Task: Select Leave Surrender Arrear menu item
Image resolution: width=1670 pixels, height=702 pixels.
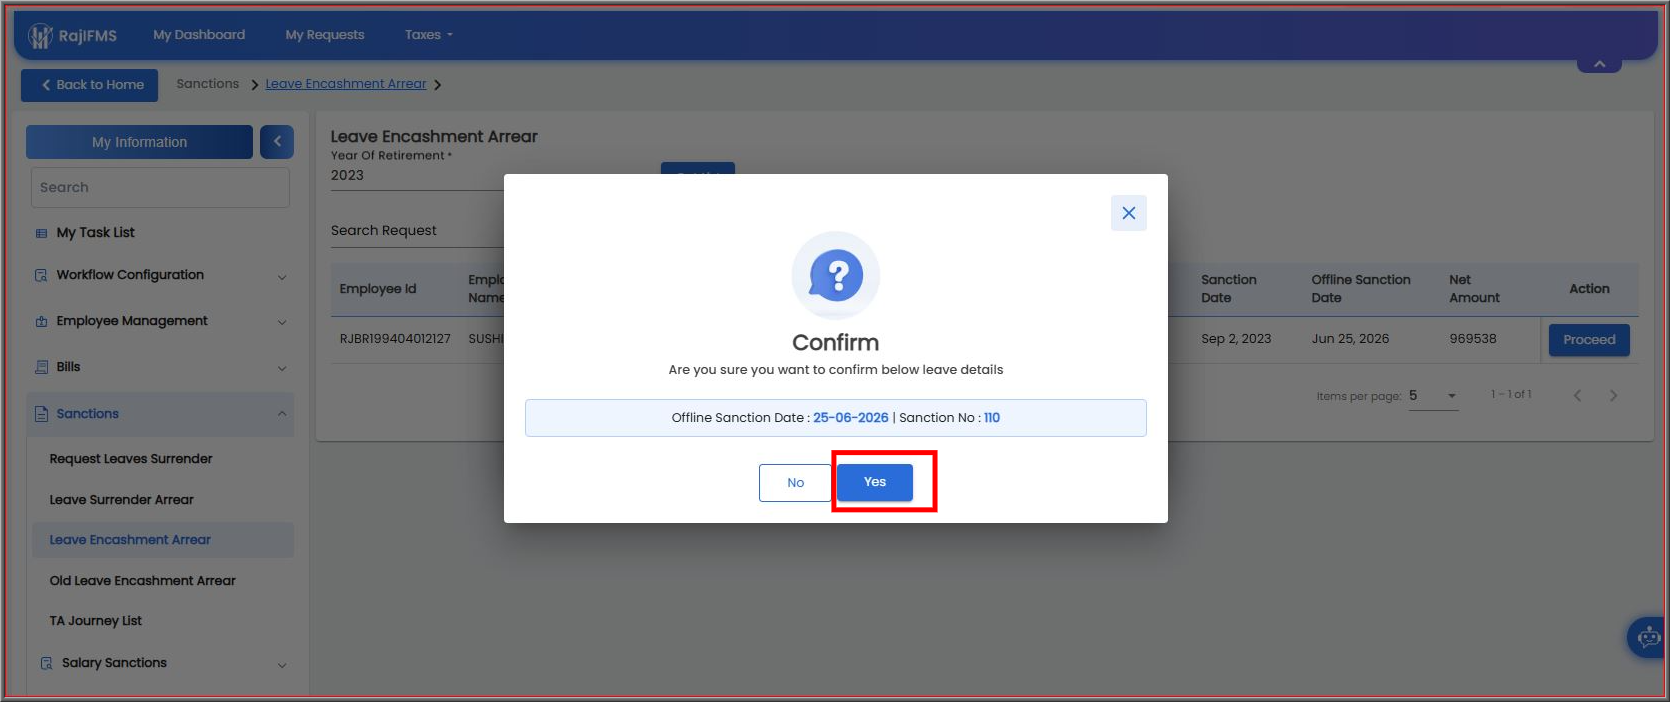Action: (x=122, y=500)
